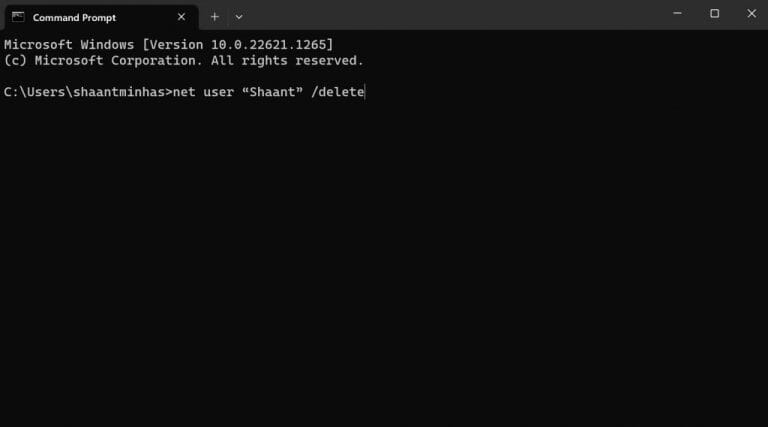Click the word "net" in the command
This screenshot has height=427, width=768.
[x=184, y=92]
